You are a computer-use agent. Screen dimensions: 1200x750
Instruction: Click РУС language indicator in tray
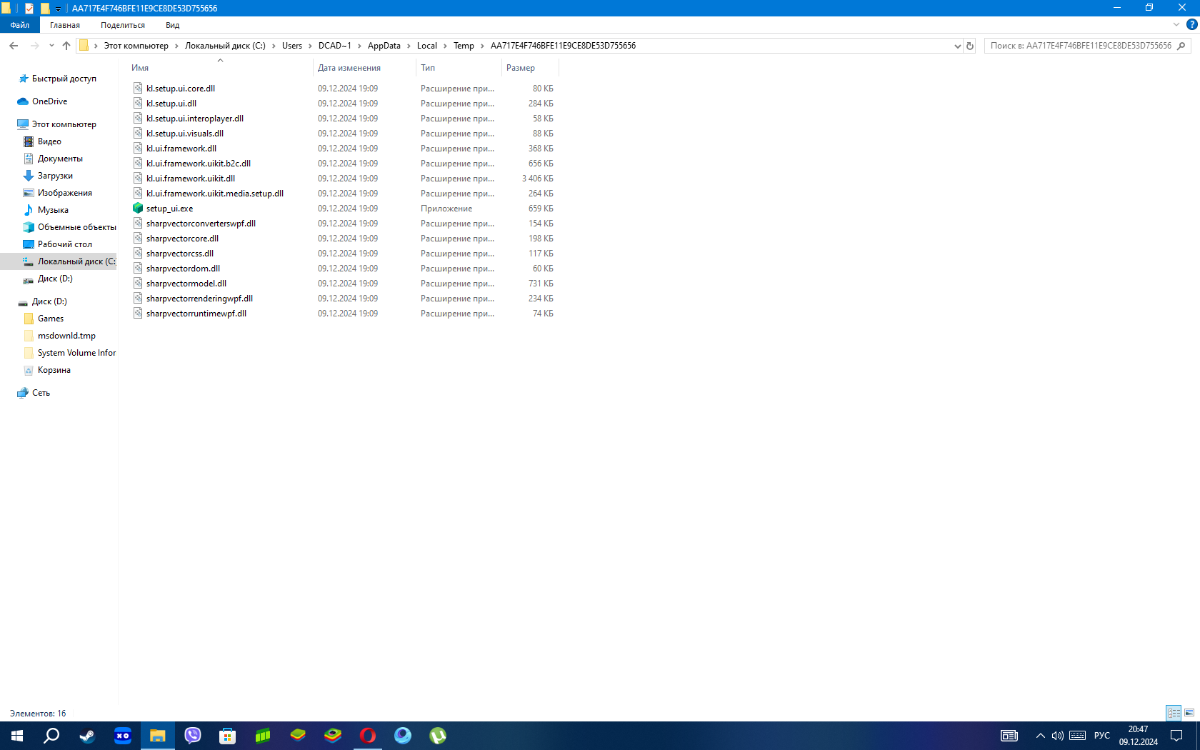(1102, 735)
